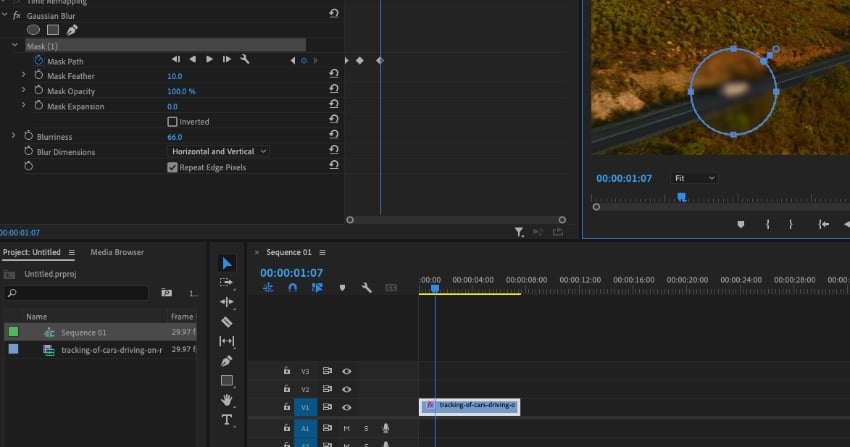Uncheck Repeat Edge Pixels
The image size is (850, 447).
point(172,167)
